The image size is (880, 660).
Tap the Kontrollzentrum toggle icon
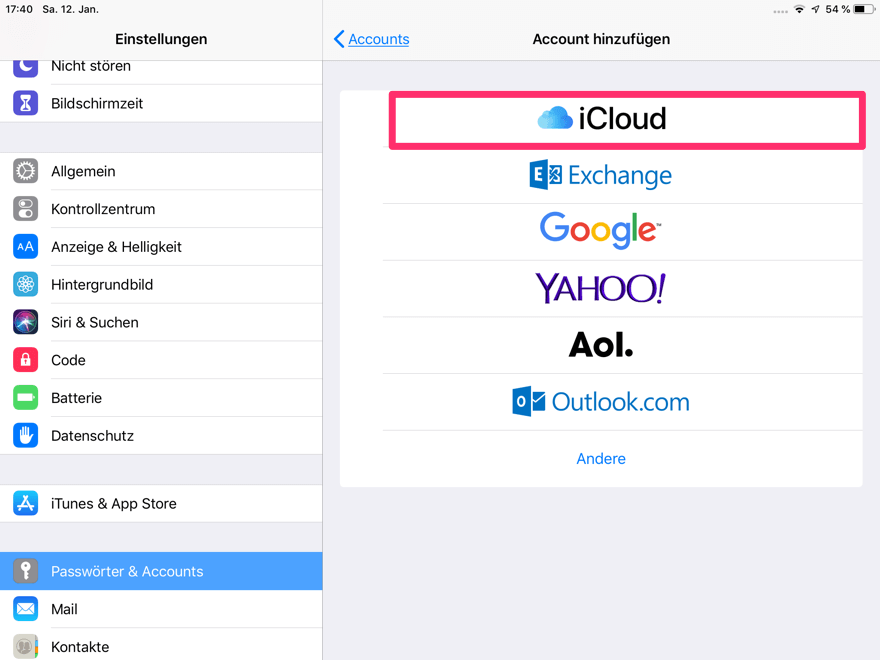click(26, 209)
